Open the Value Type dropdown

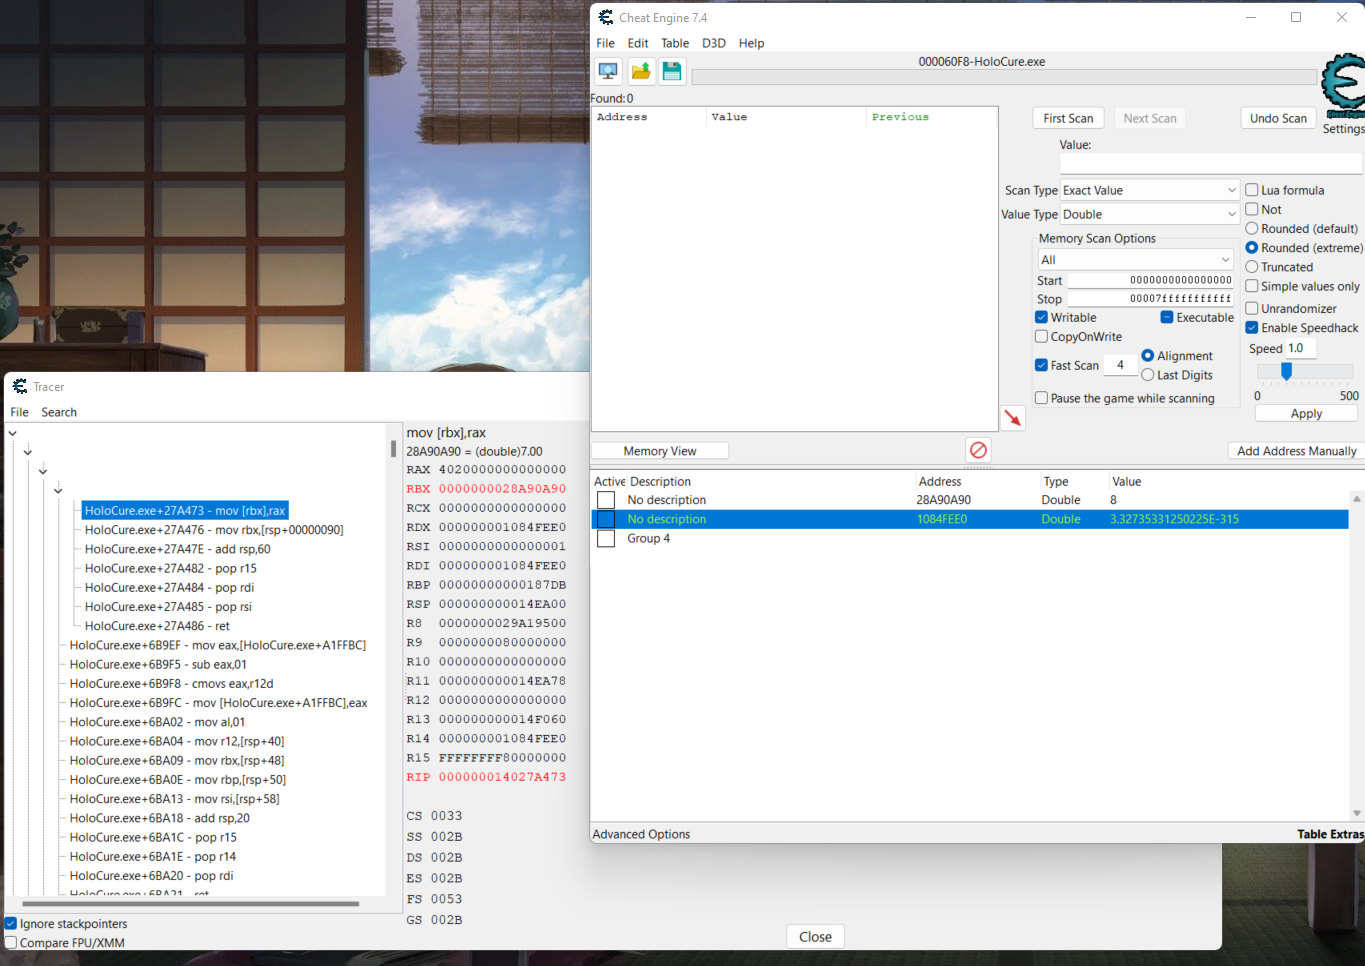[1149, 214]
